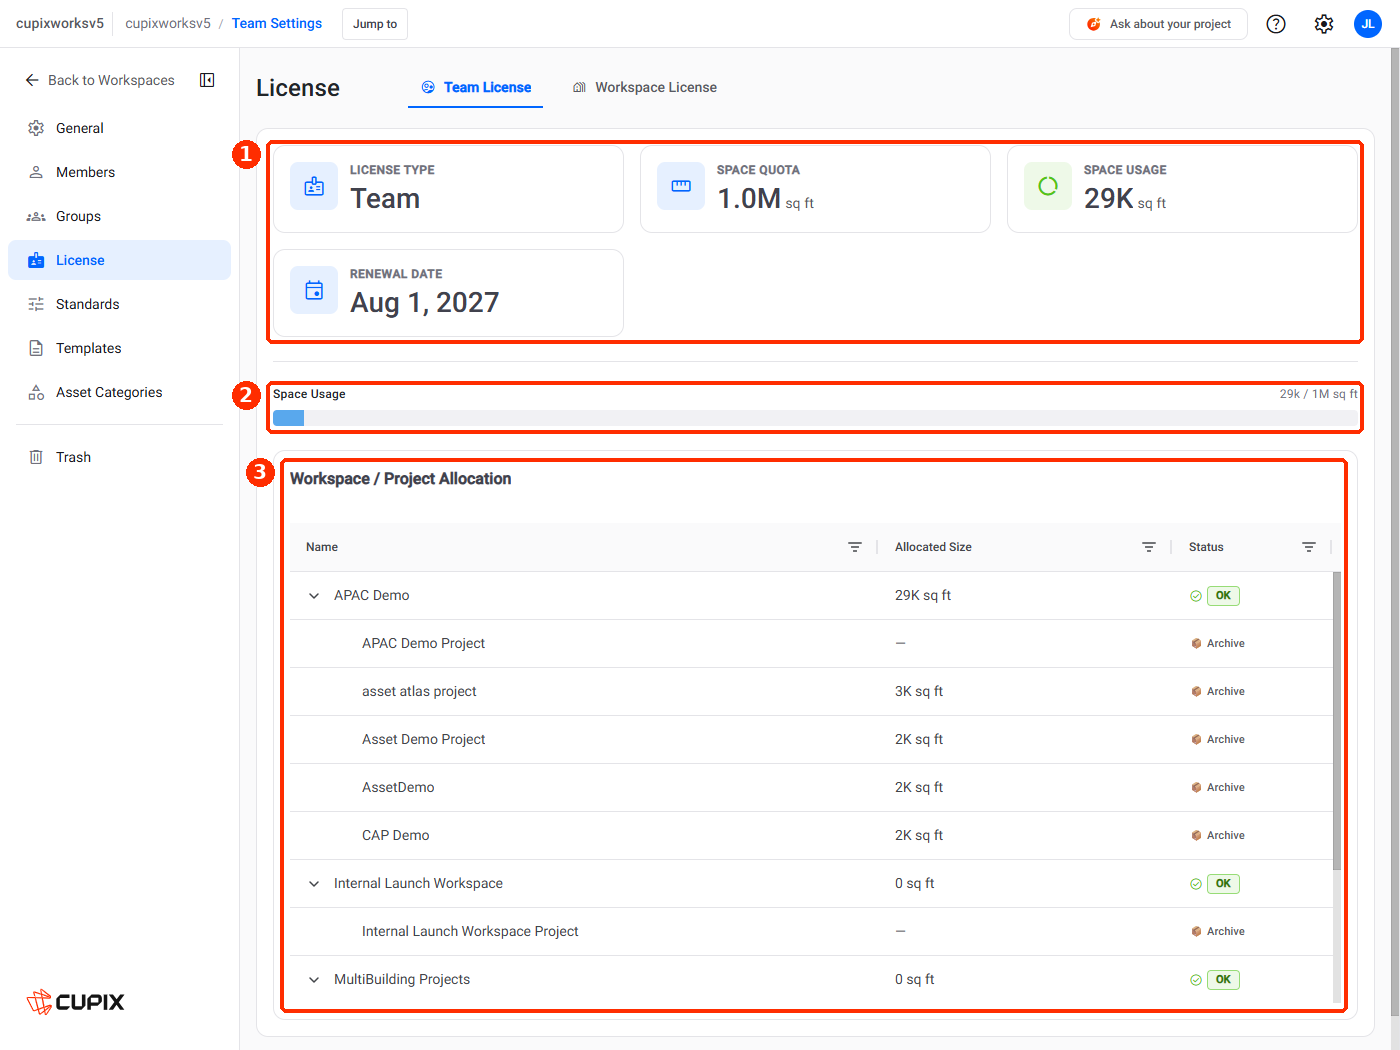The height and width of the screenshot is (1050, 1400).
Task: Click the Renewal Date calendar icon
Action: 314,290
